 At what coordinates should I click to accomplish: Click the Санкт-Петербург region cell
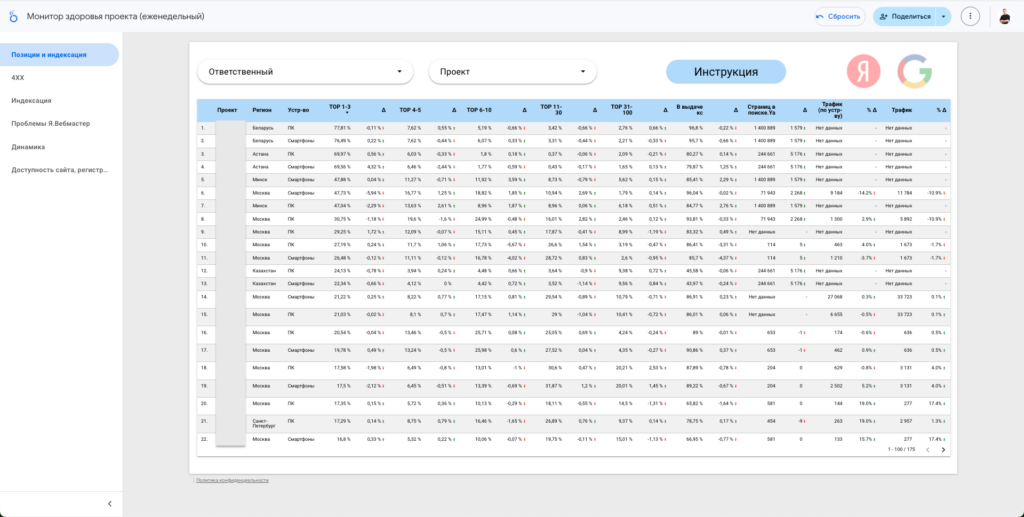point(264,424)
